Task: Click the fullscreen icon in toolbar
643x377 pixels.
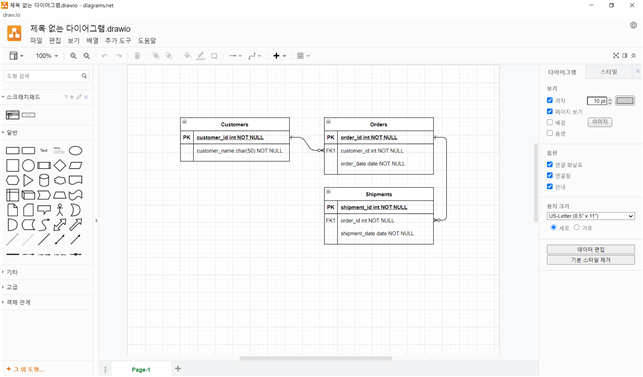Action: click(x=616, y=55)
